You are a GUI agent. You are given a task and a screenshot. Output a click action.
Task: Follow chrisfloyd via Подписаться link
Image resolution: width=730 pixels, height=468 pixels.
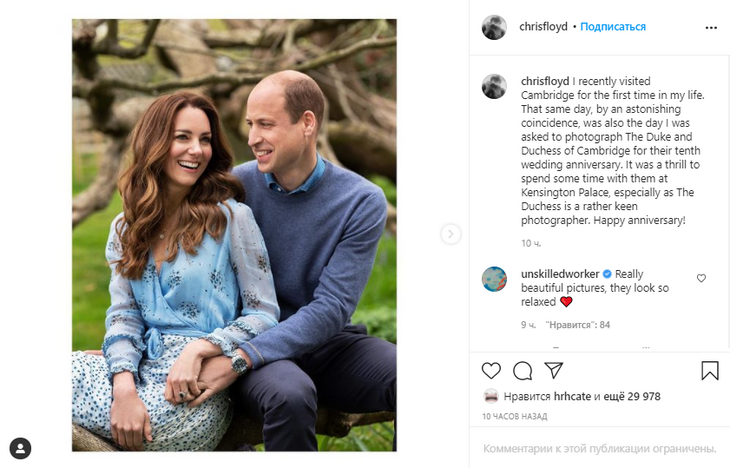(613, 27)
